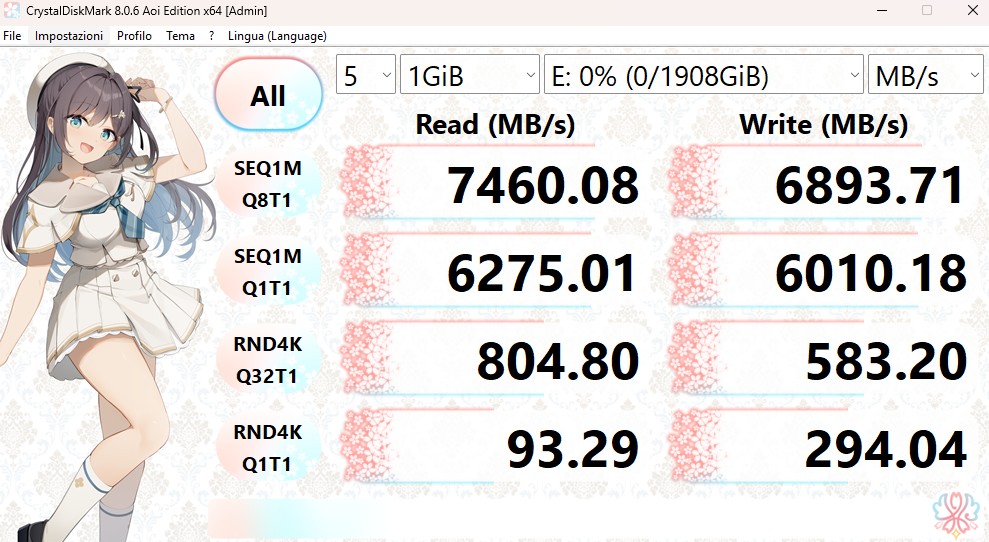The image size is (989, 542).
Task: Open the File menu
Action: pos(12,36)
